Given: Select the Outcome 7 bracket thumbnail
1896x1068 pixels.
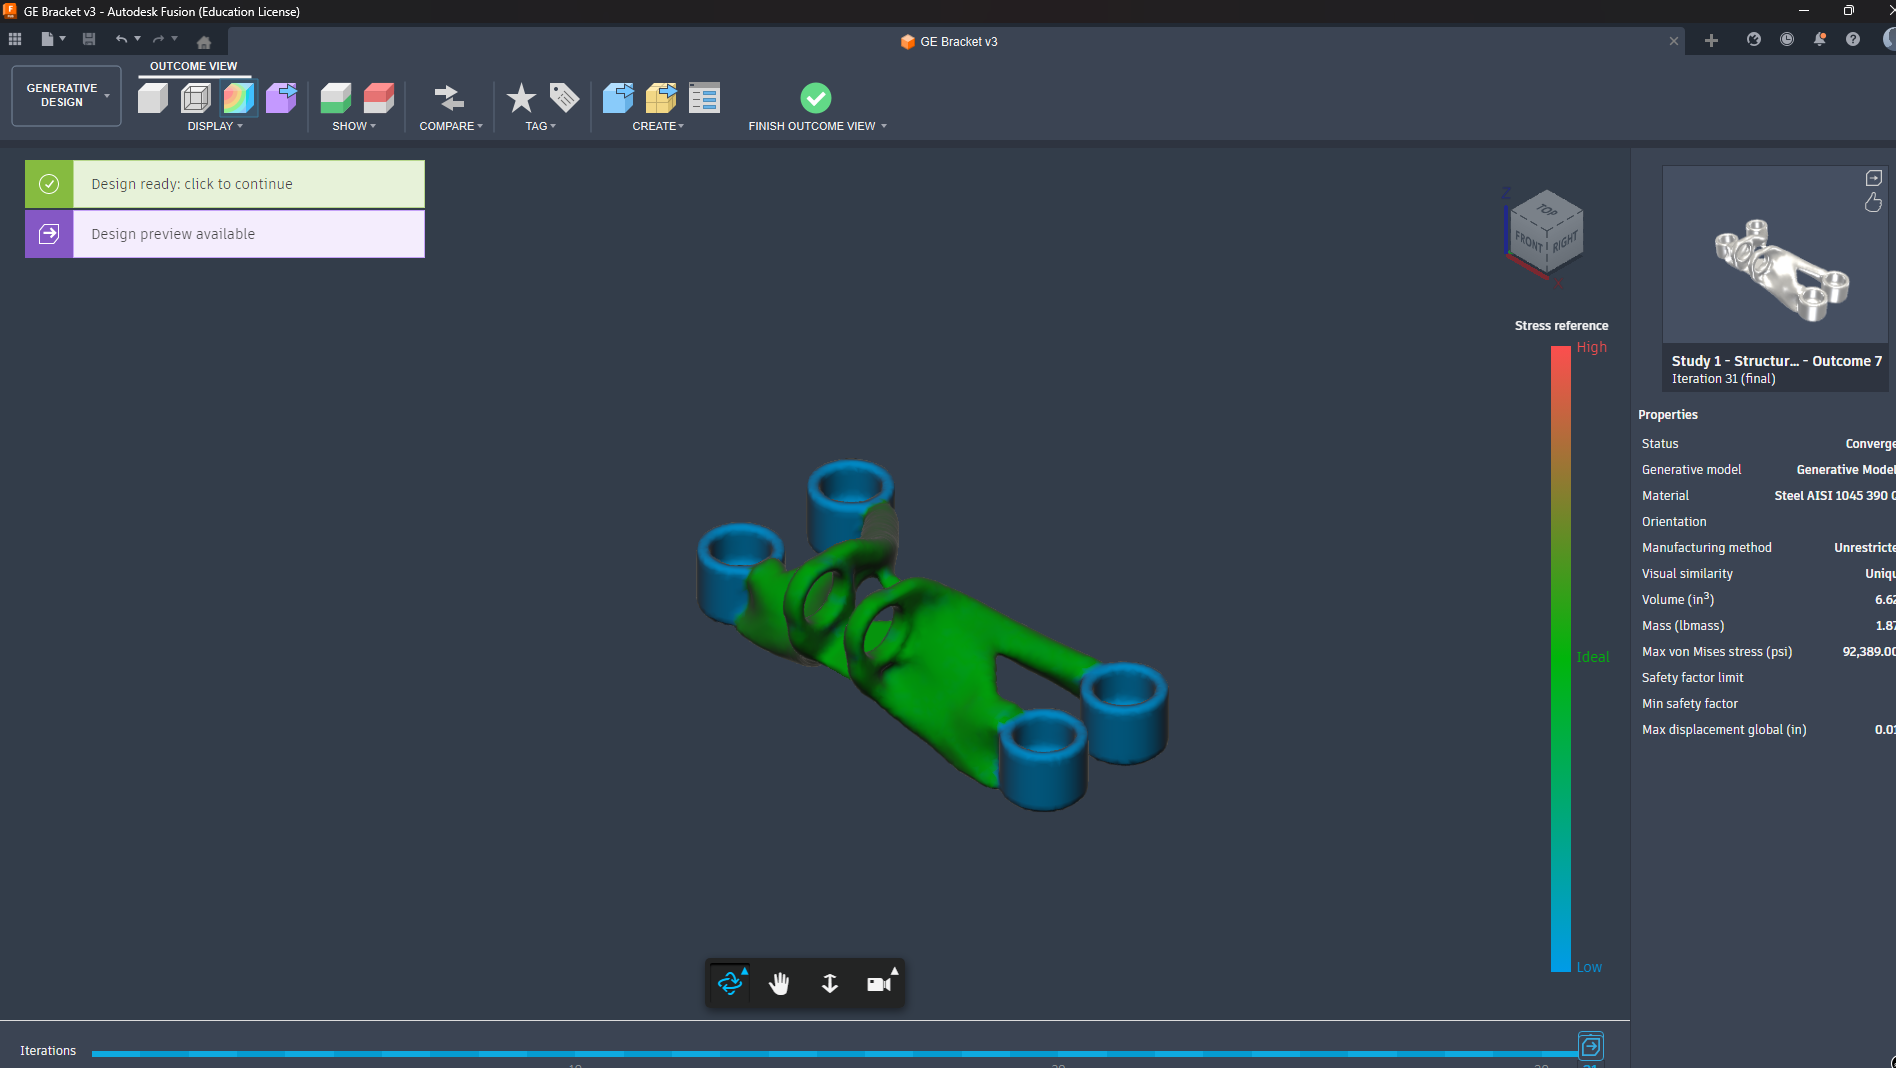Looking at the screenshot, I should [1775, 256].
